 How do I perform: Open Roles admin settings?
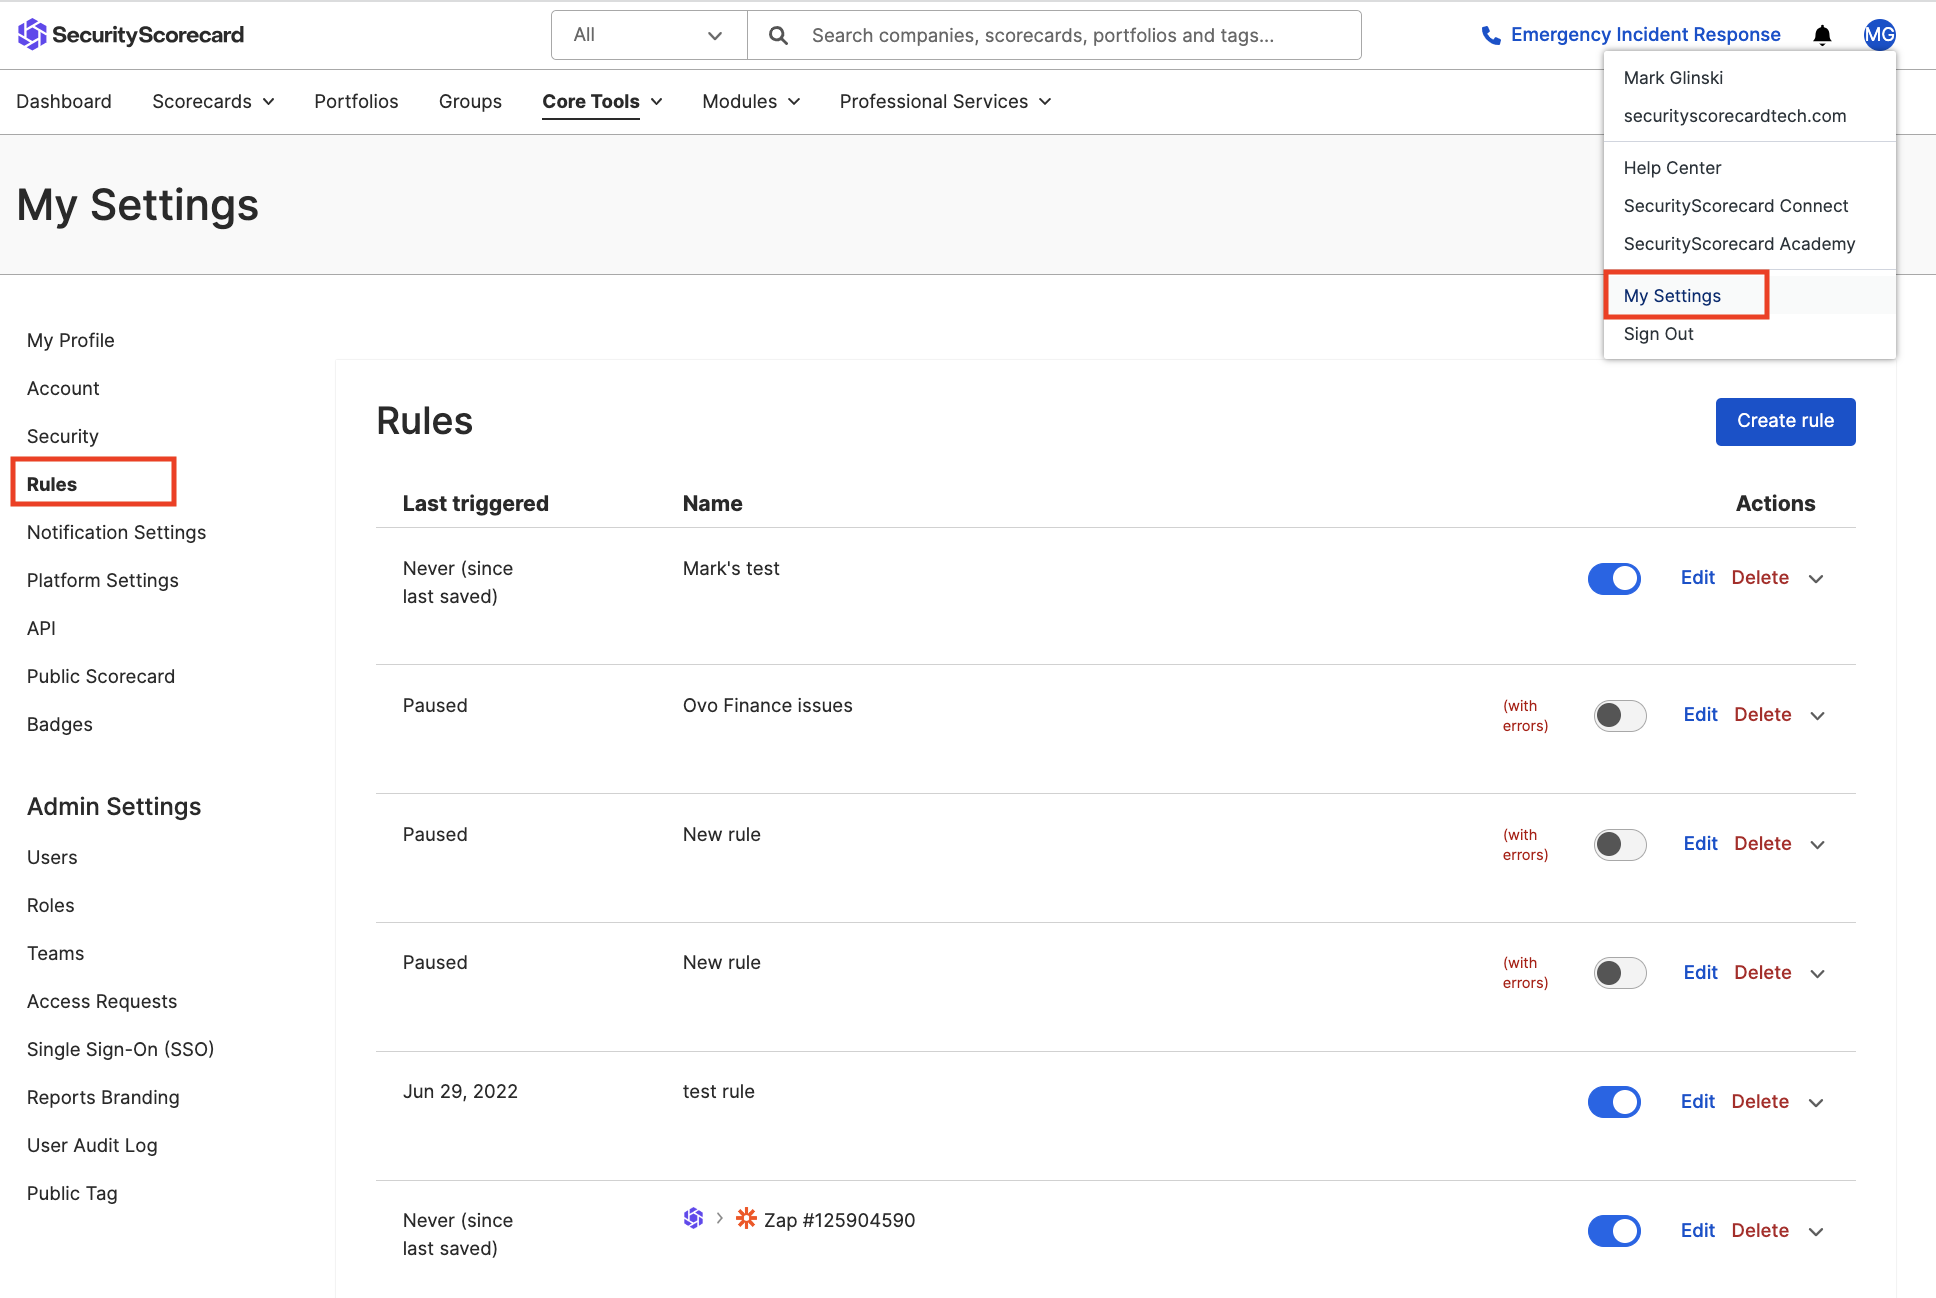(x=51, y=905)
